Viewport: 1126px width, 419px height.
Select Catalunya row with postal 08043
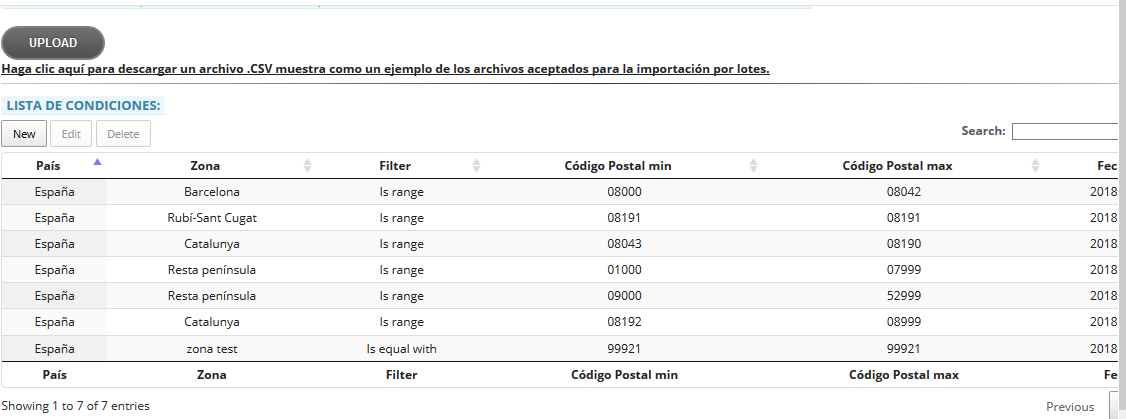[x=212, y=243]
